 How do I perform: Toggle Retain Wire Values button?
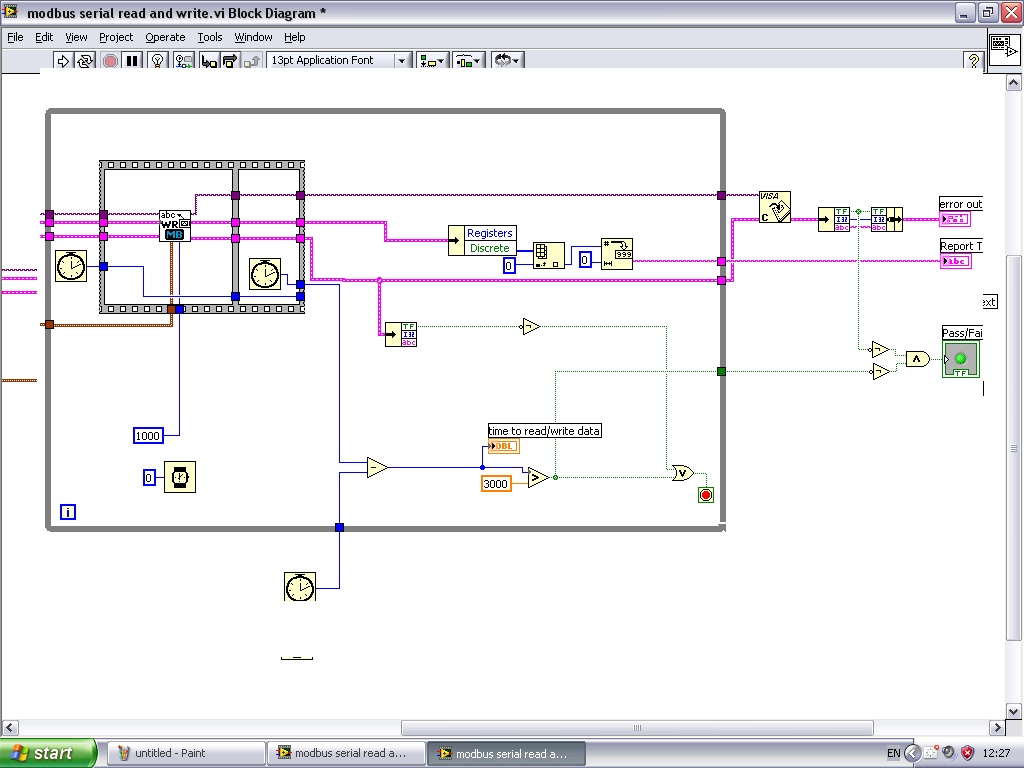[184, 61]
